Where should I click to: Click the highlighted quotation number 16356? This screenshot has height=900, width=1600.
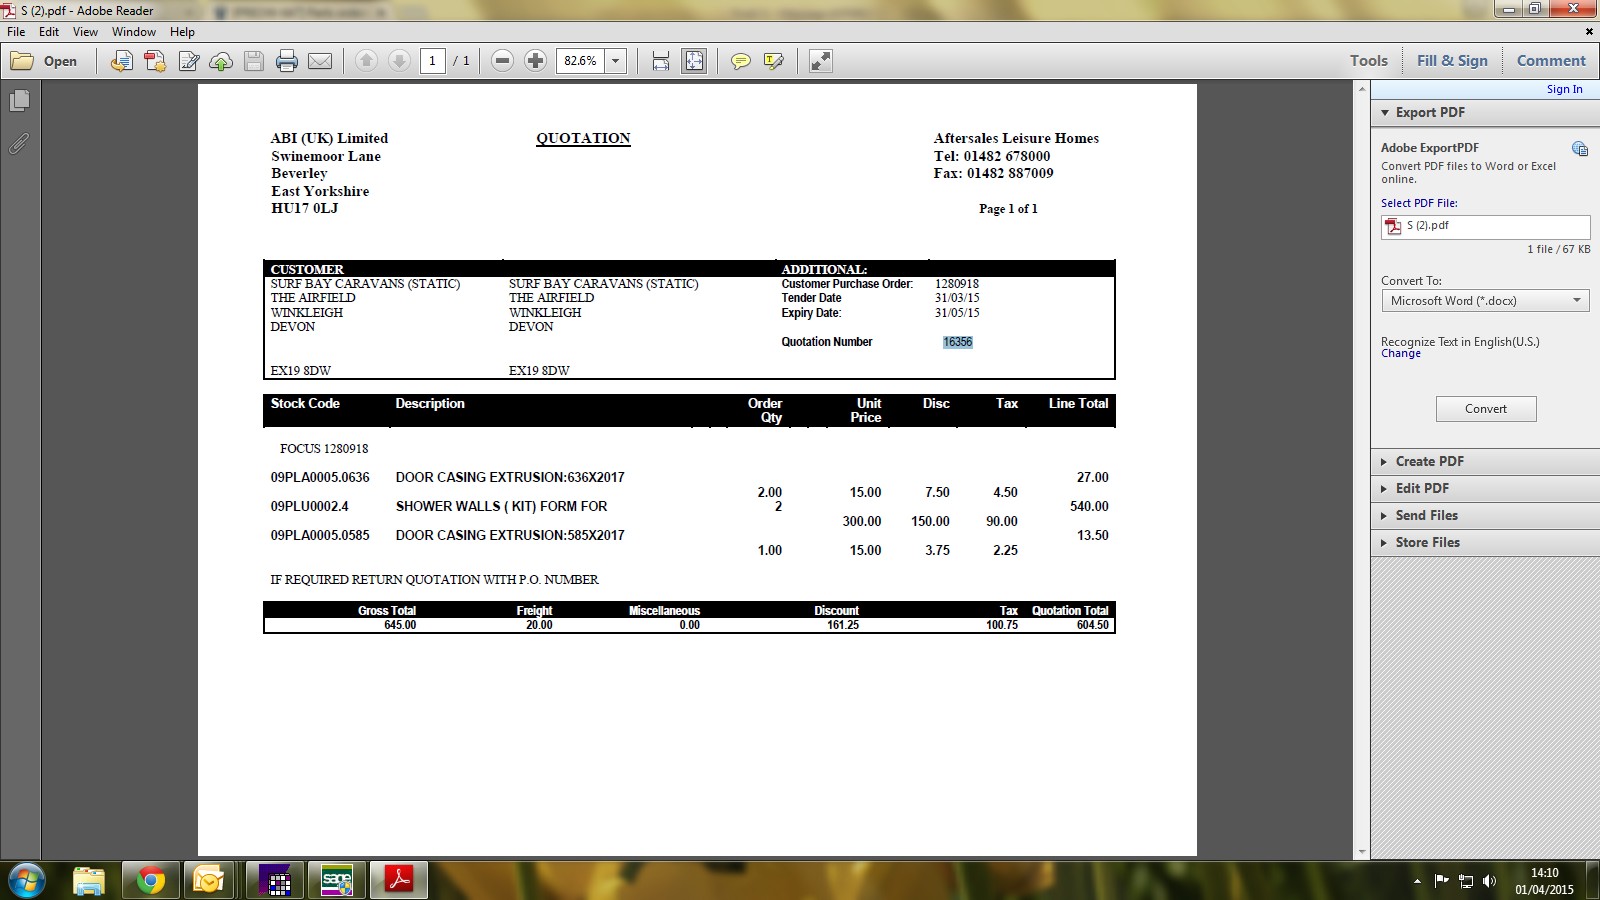coord(958,342)
